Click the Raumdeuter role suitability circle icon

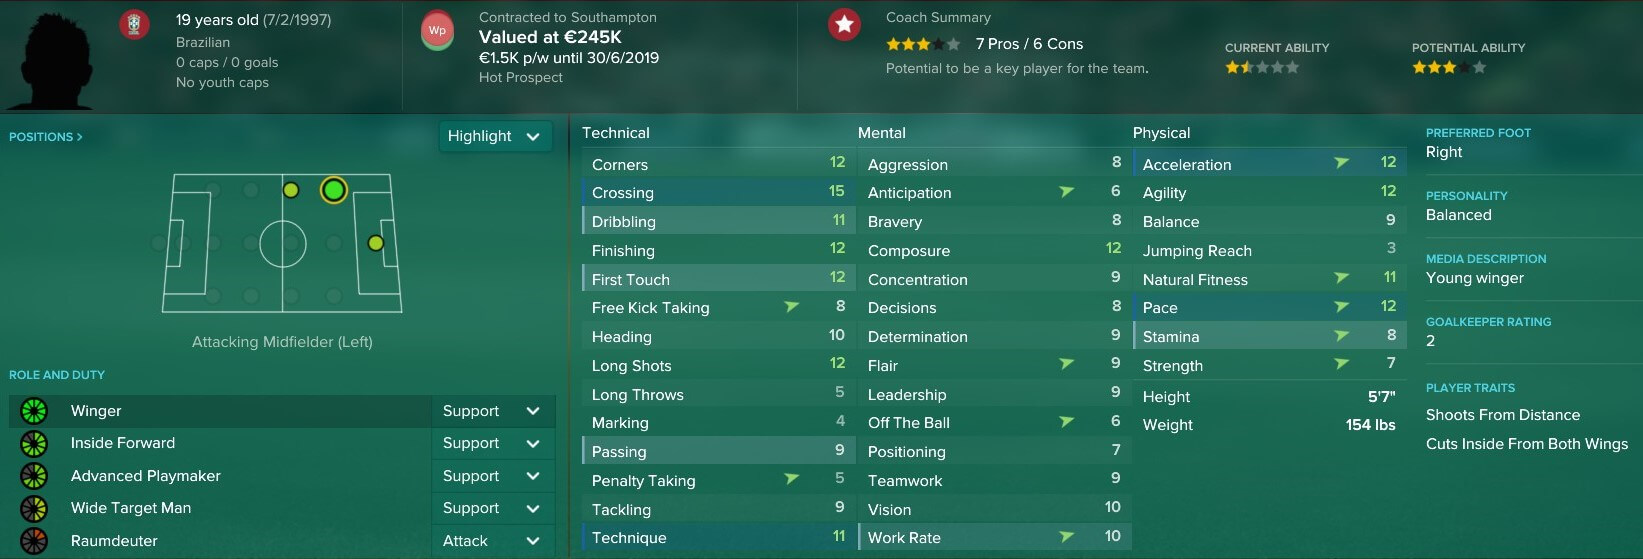(x=34, y=541)
